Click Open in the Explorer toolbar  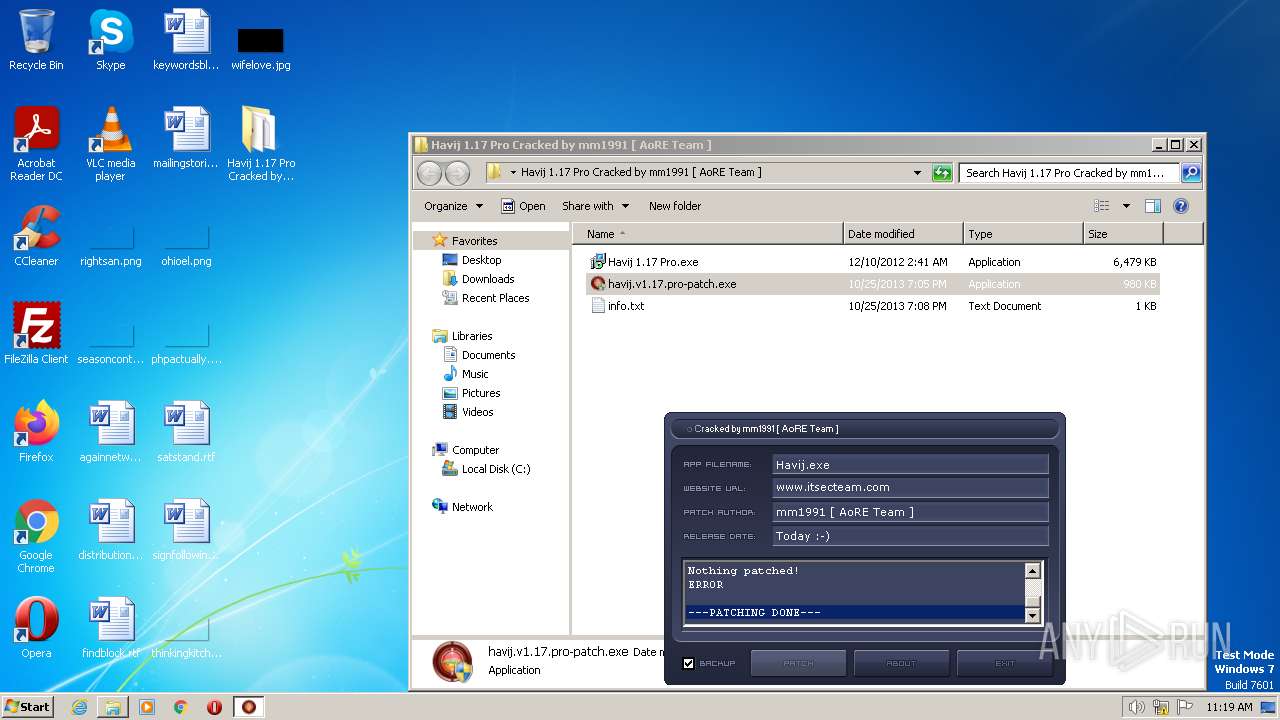pyautogui.click(x=523, y=206)
